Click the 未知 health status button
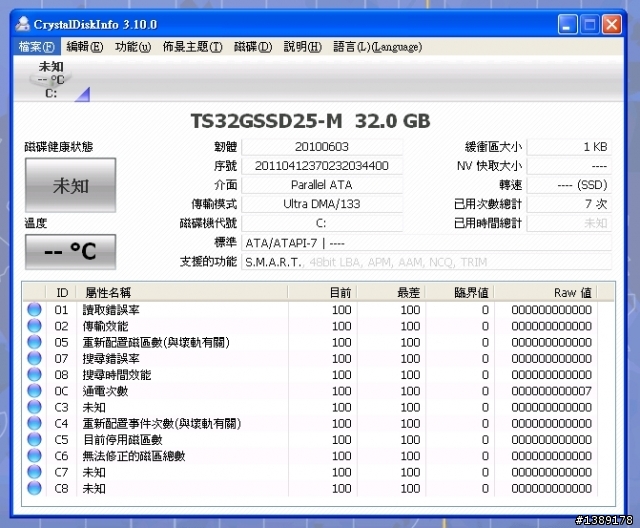The image size is (640, 528). pyautogui.click(x=71, y=185)
